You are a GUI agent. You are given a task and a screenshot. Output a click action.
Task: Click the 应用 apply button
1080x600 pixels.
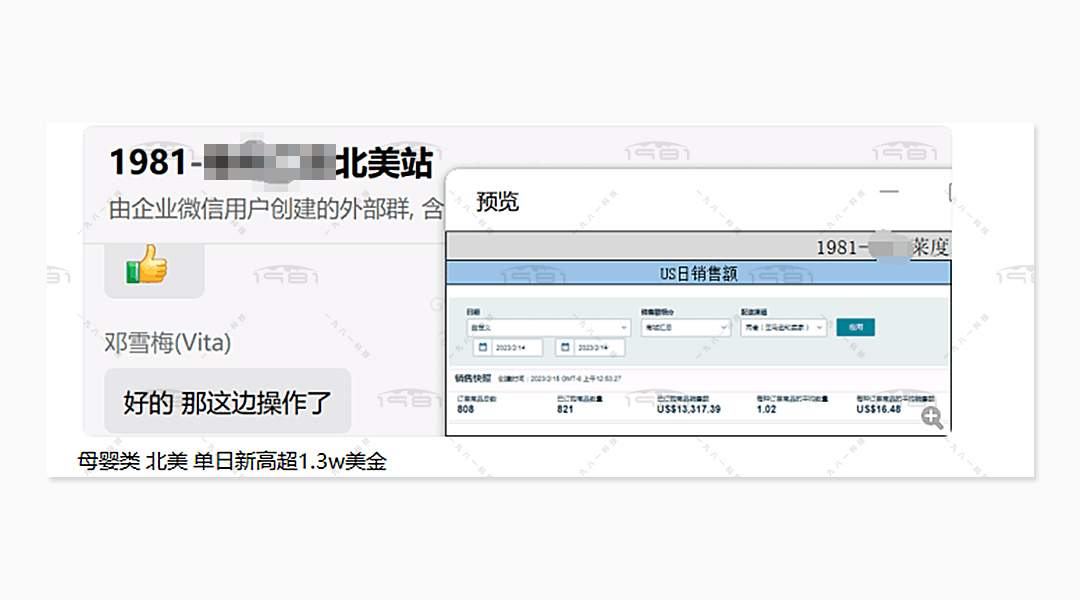[858, 327]
